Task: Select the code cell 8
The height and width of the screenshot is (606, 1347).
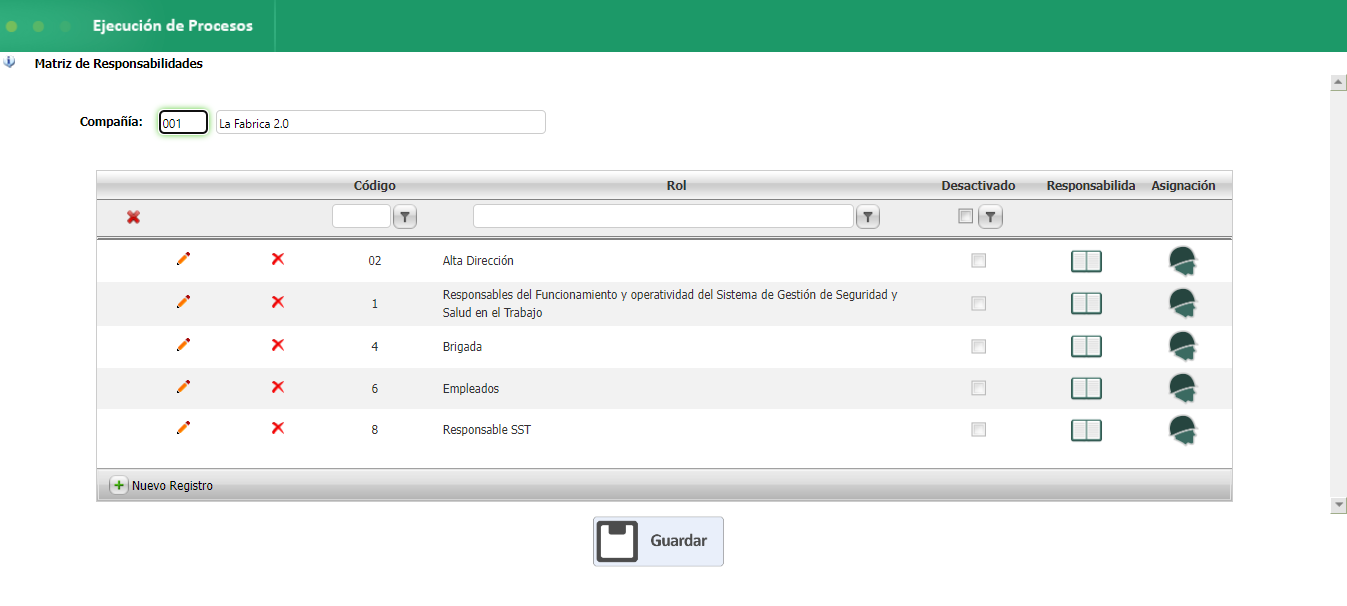Action: 375,430
